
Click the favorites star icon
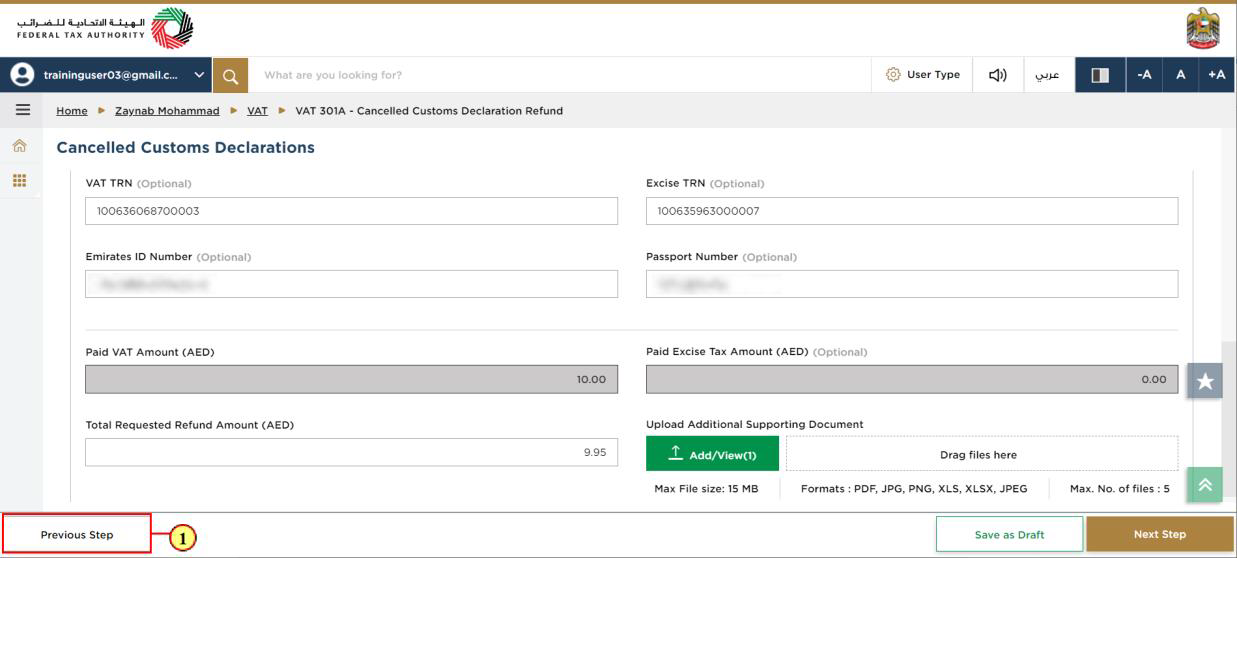pos(1205,381)
